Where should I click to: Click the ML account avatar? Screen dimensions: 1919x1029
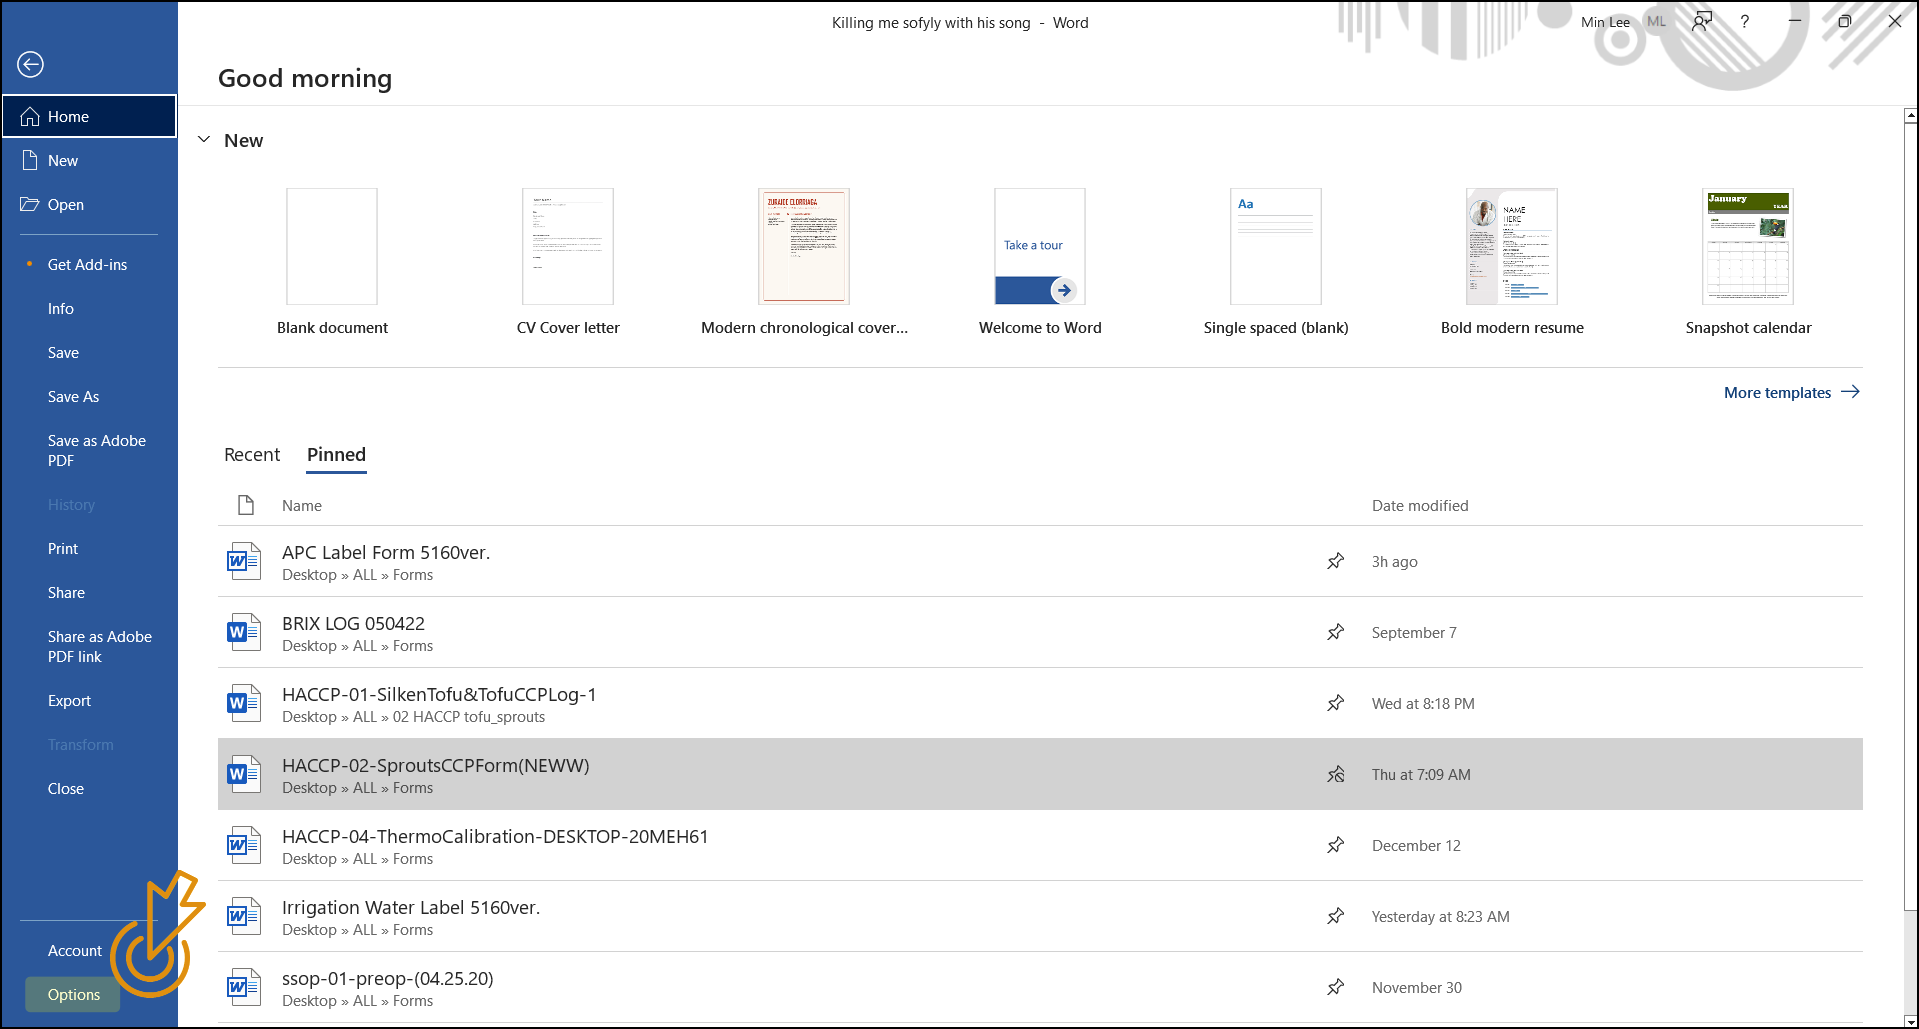(1657, 22)
